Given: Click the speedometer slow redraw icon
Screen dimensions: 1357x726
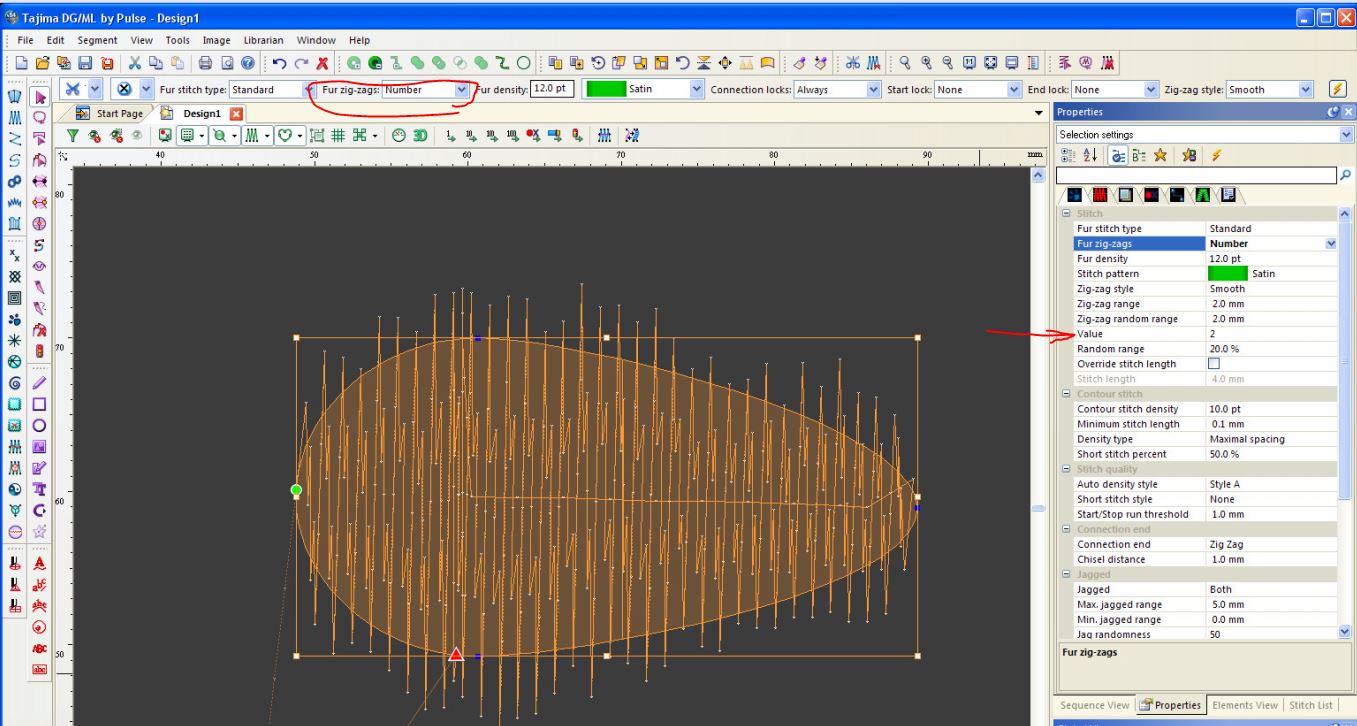Looking at the screenshot, I should pos(399,133).
